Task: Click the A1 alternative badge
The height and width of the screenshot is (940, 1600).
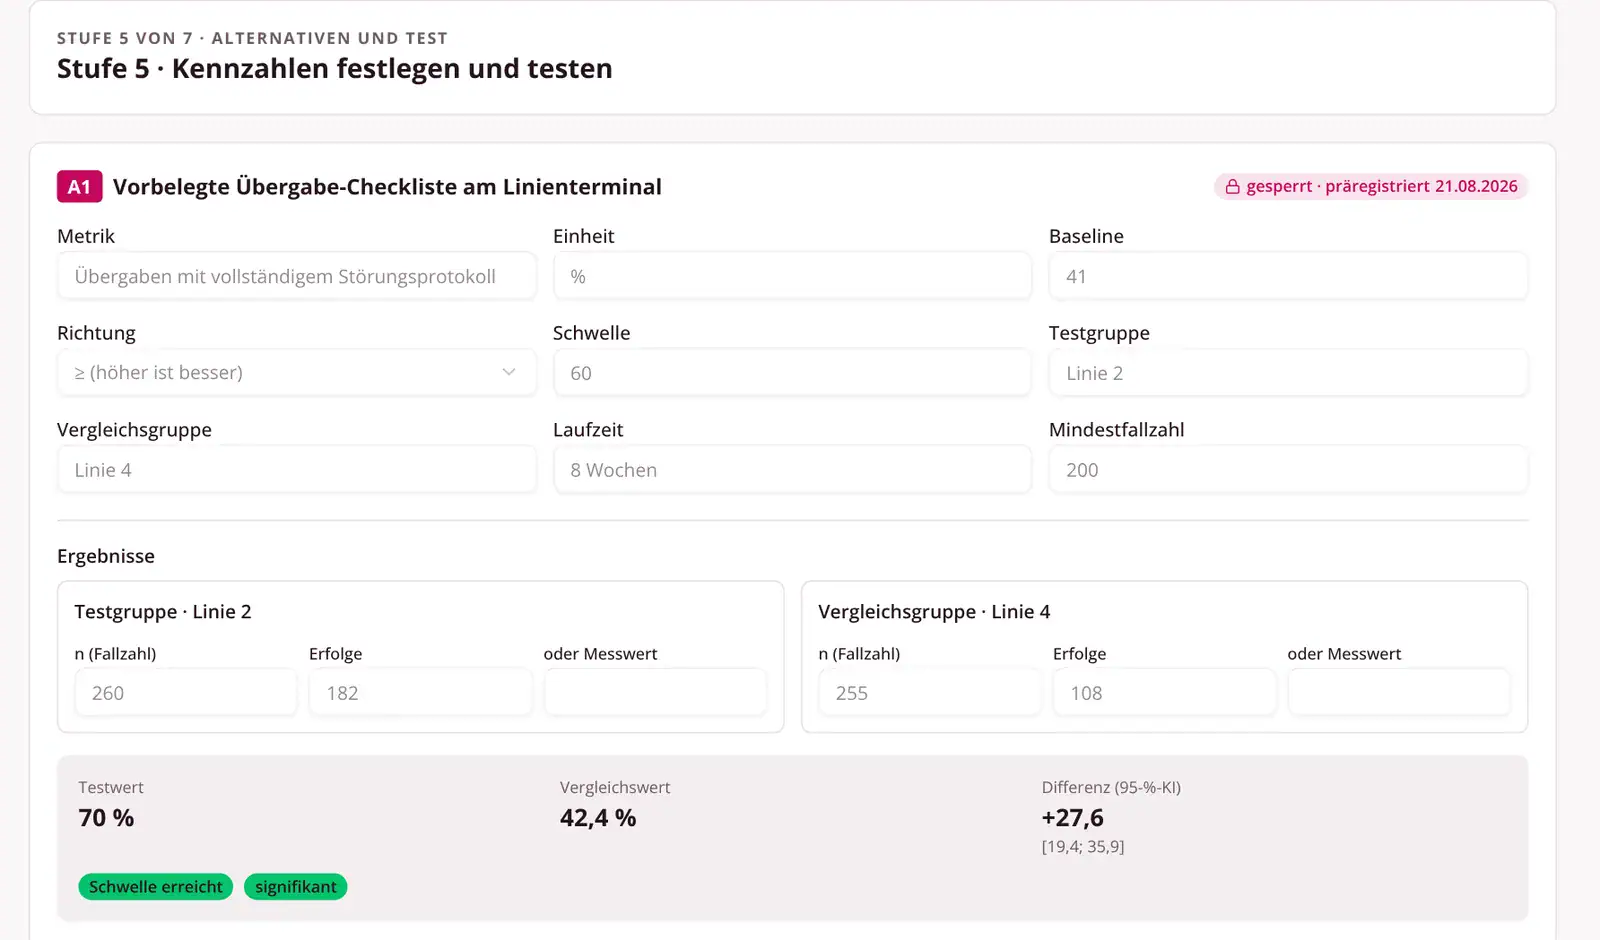Action: (80, 187)
